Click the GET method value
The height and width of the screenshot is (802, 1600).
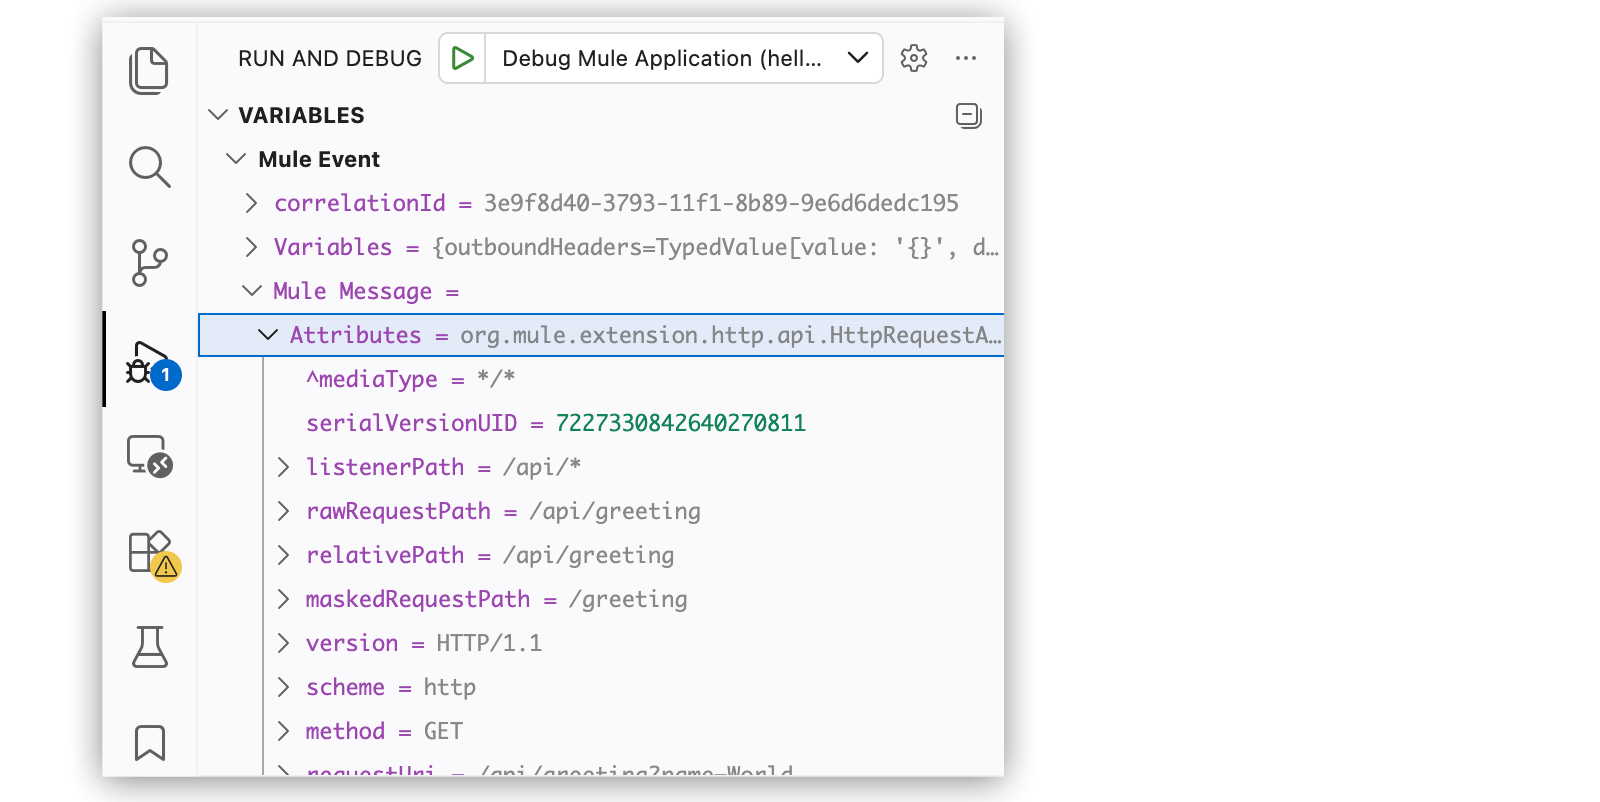pos(443,731)
